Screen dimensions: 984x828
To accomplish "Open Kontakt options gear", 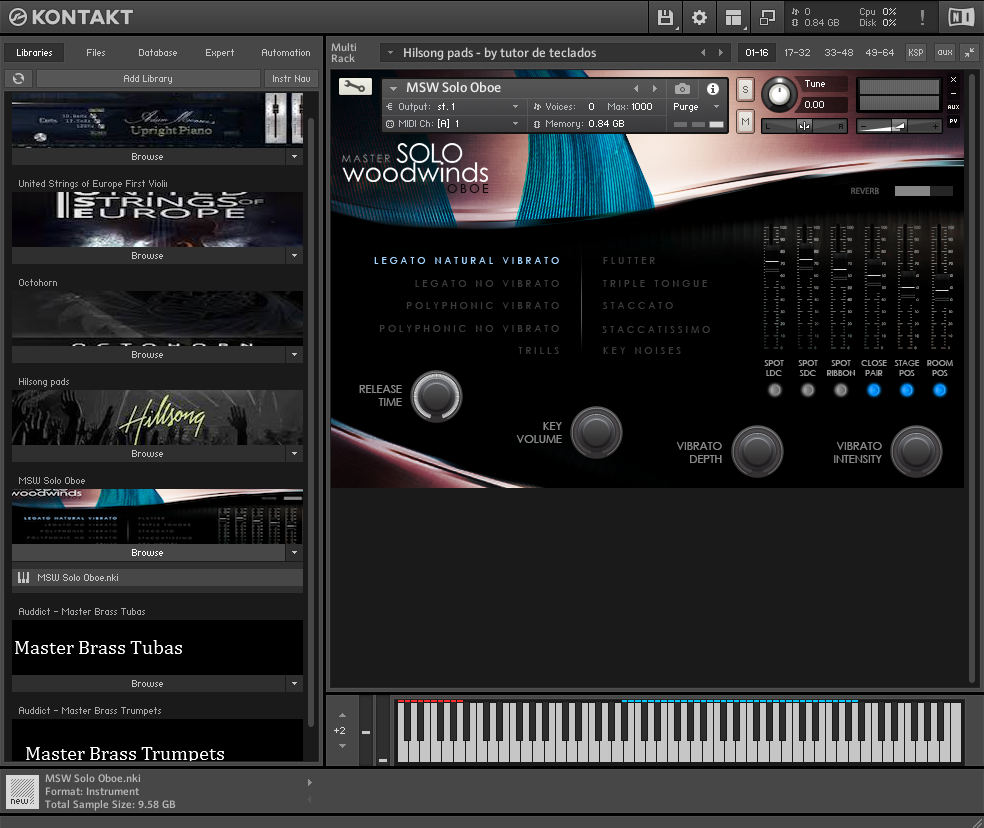I will (699, 17).
